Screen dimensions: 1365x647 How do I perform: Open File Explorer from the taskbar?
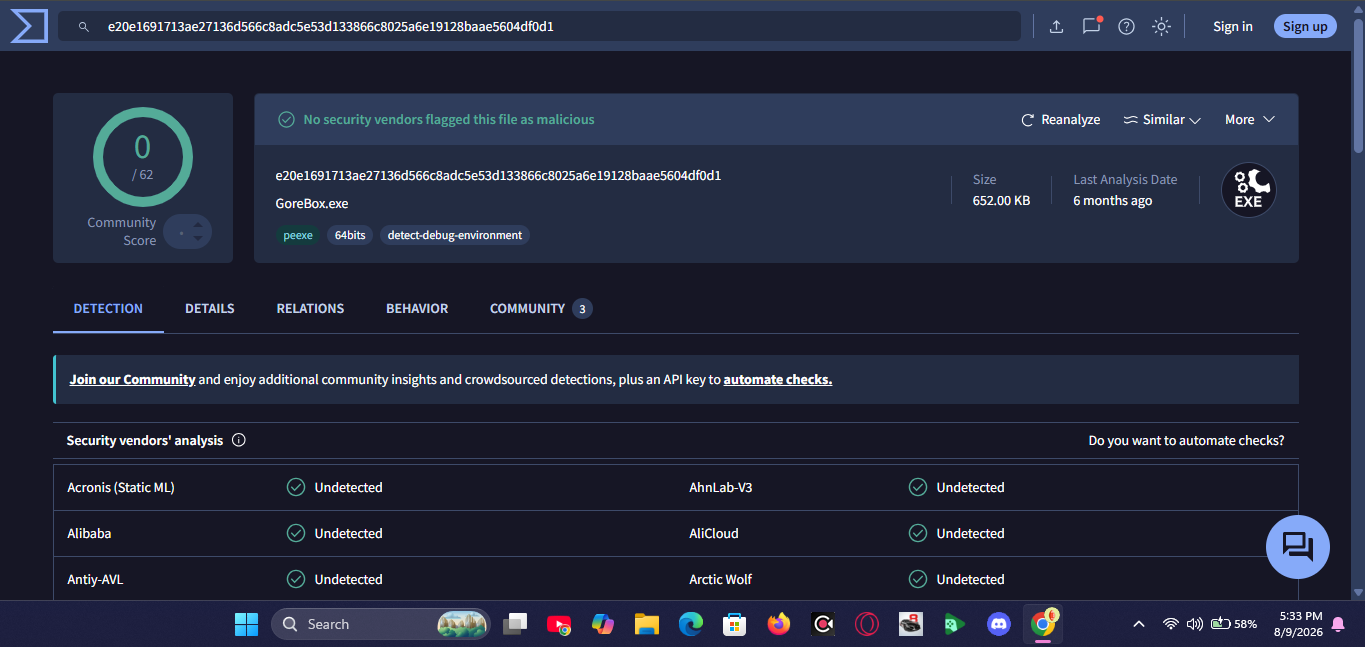[x=647, y=624]
